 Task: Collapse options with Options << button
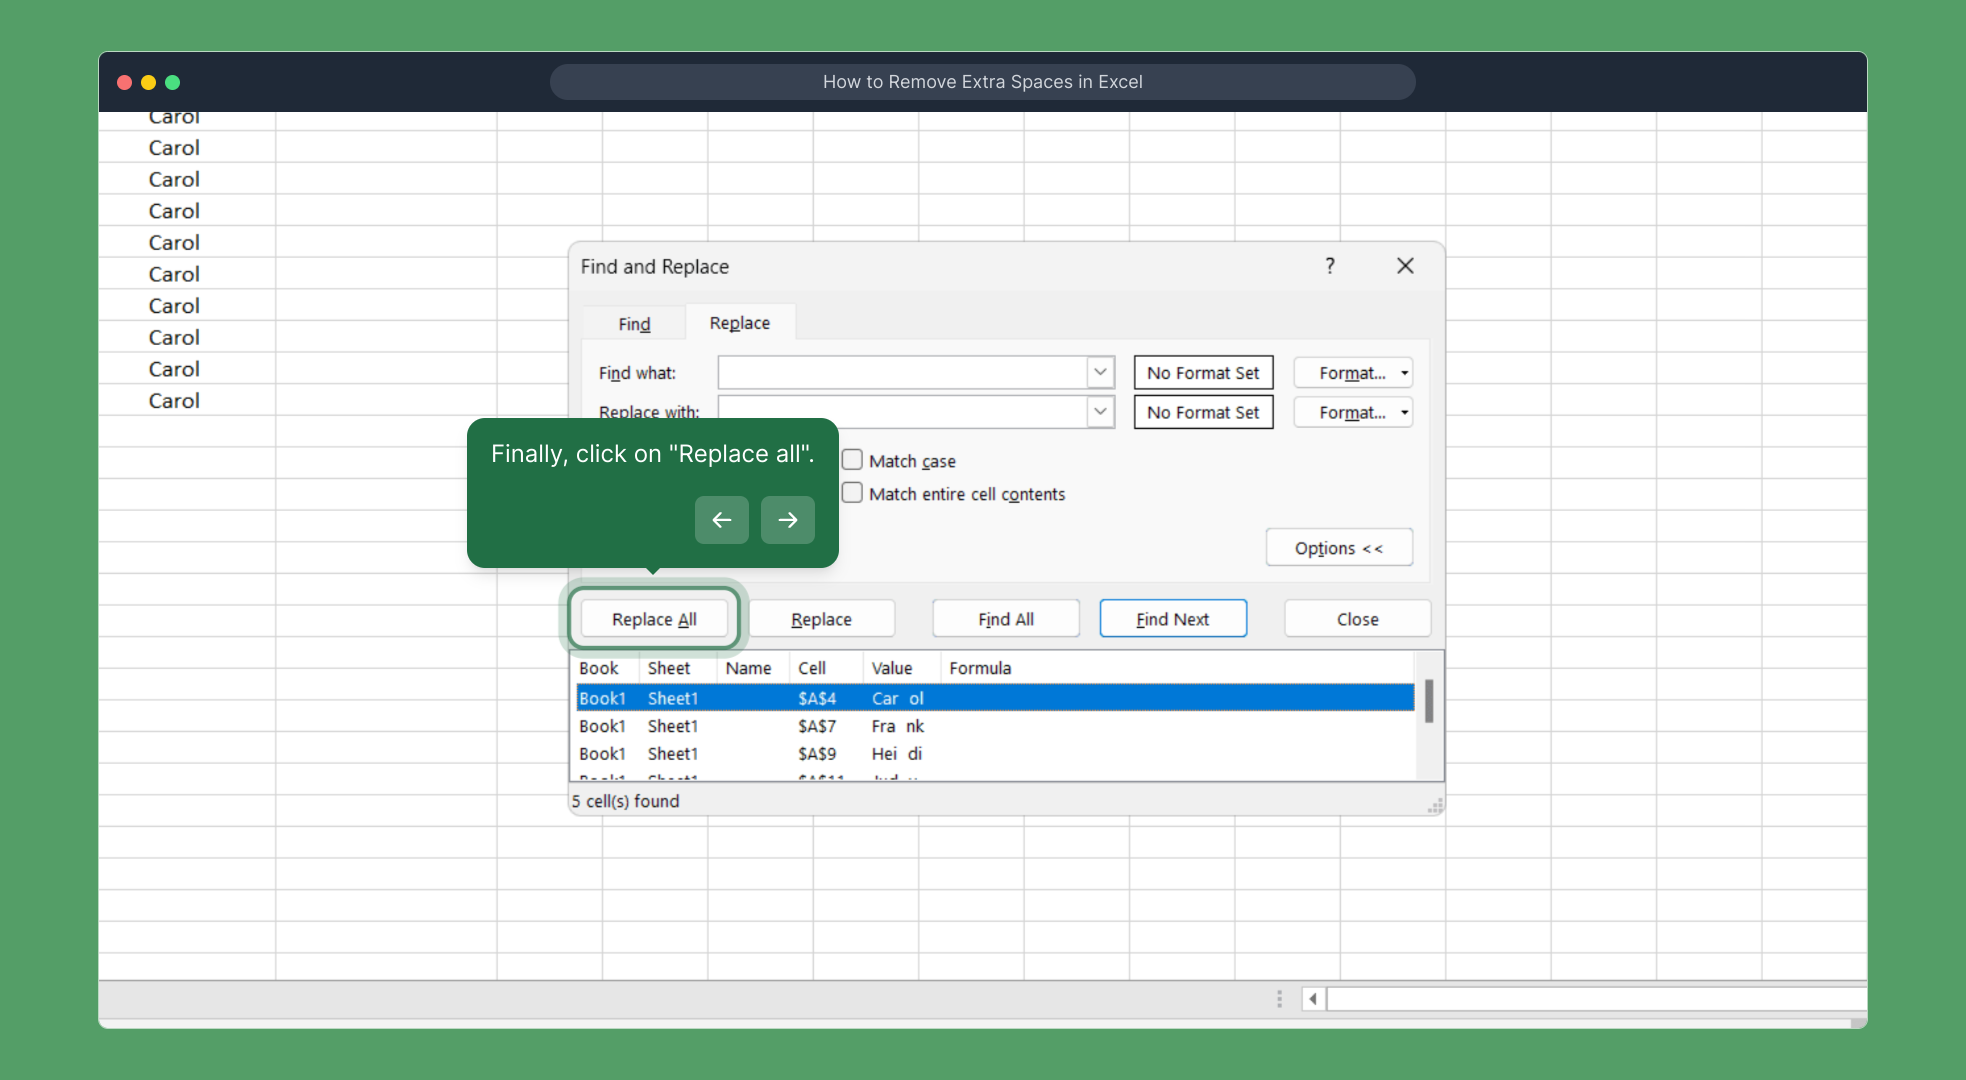pos(1338,548)
